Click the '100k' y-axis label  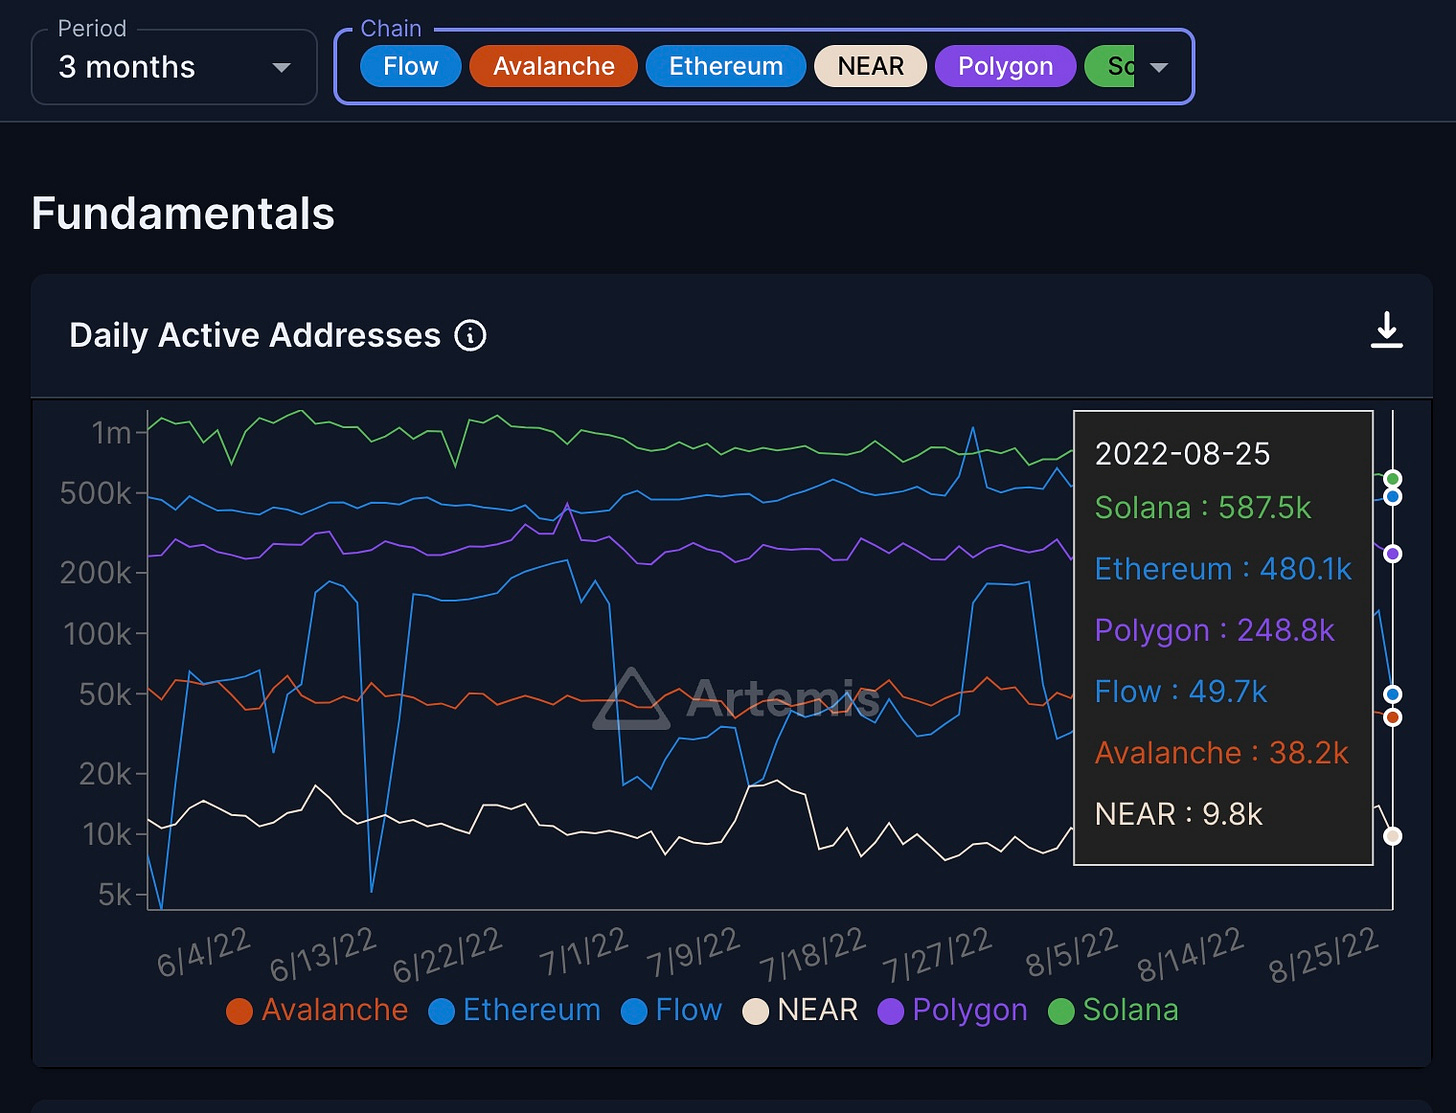tap(98, 633)
